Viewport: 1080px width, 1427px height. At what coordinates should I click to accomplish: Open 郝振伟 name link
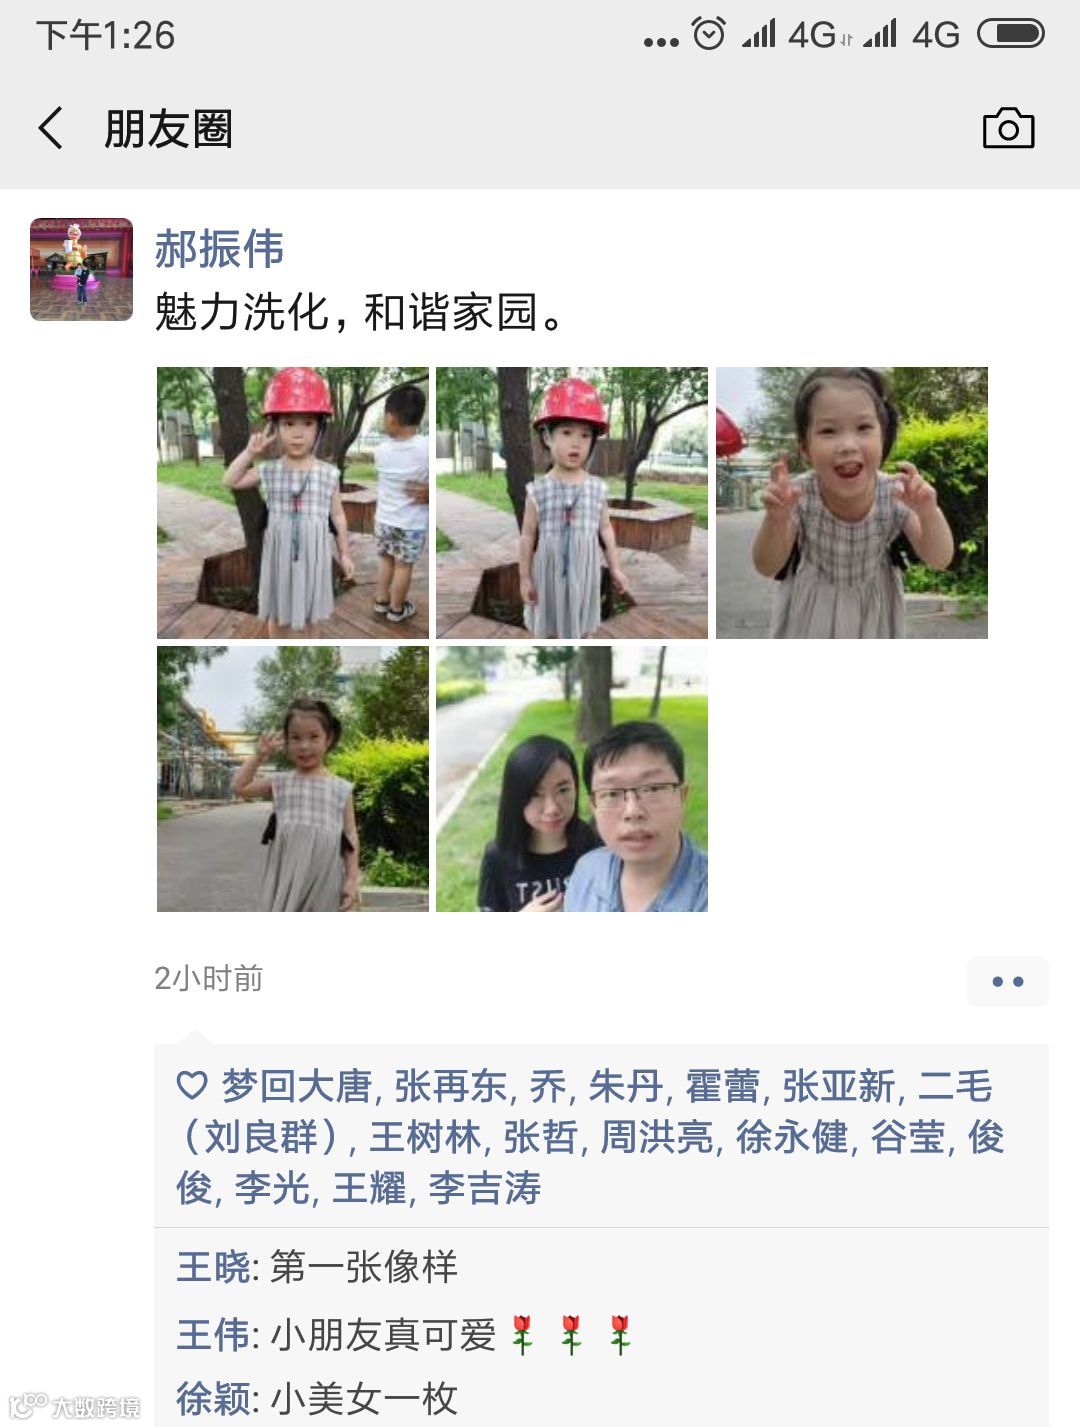[219, 249]
